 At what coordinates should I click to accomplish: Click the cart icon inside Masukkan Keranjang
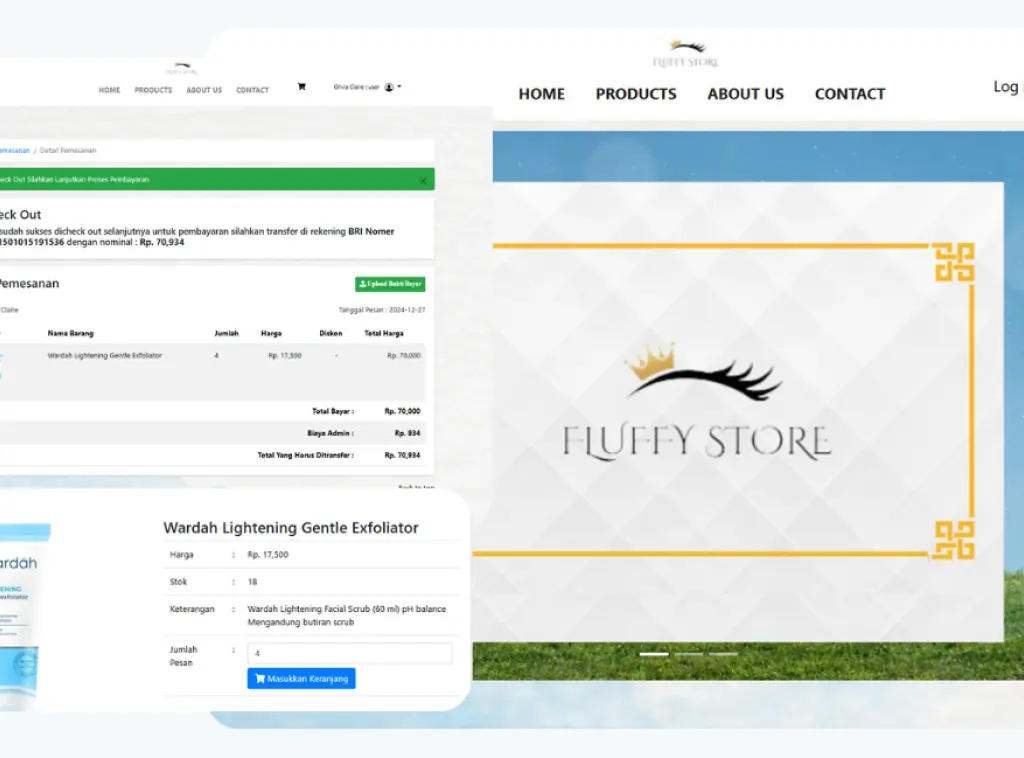click(258, 678)
